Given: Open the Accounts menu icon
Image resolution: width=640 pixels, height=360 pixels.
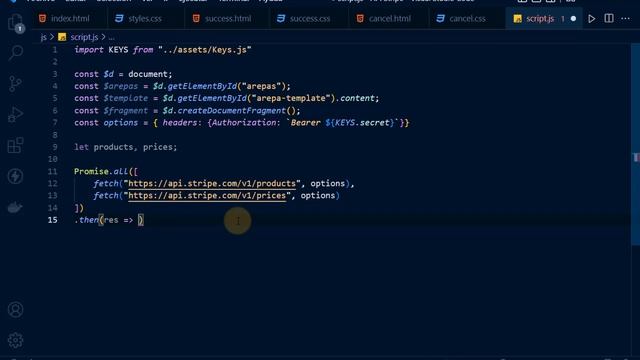Looking at the screenshot, I should [16, 310].
